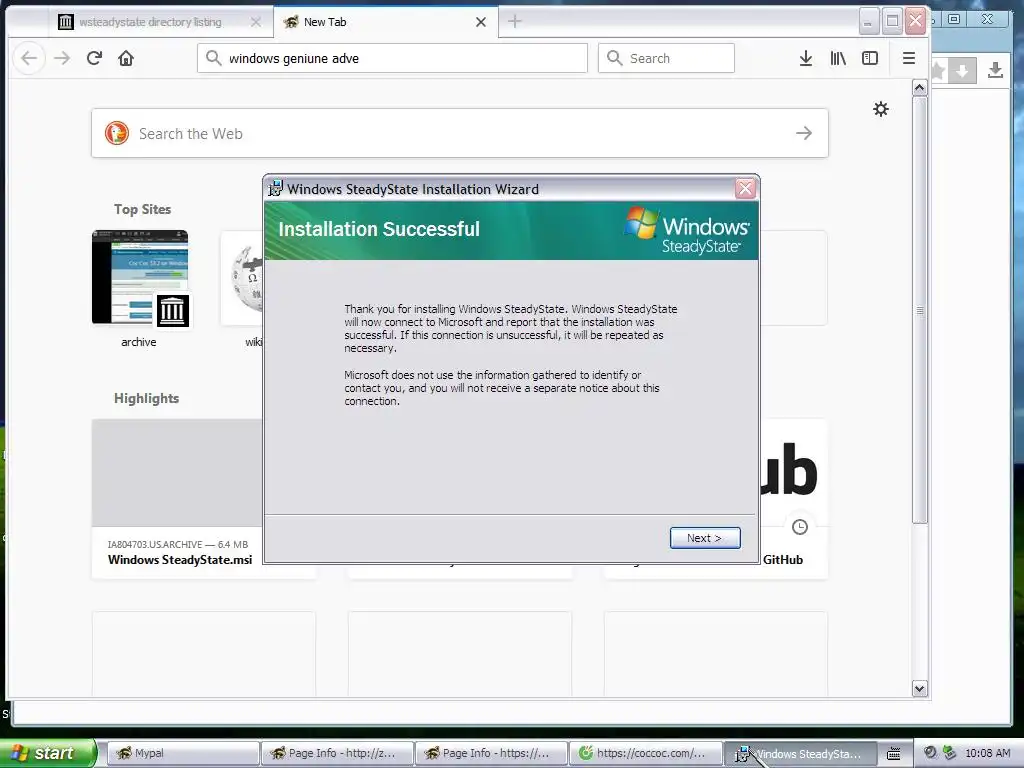
Task: Click the toolbar Search field
Action: pos(666,58)
